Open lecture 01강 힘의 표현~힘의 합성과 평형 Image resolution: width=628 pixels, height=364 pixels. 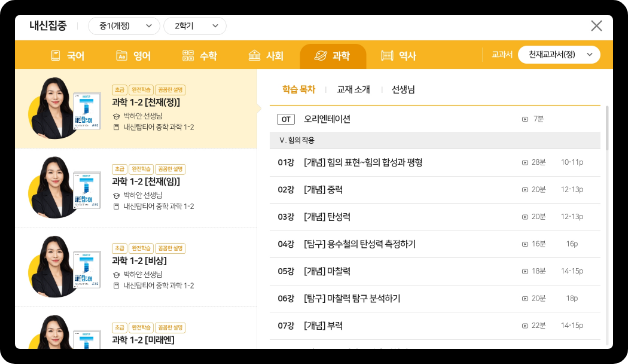coord(435,163)
